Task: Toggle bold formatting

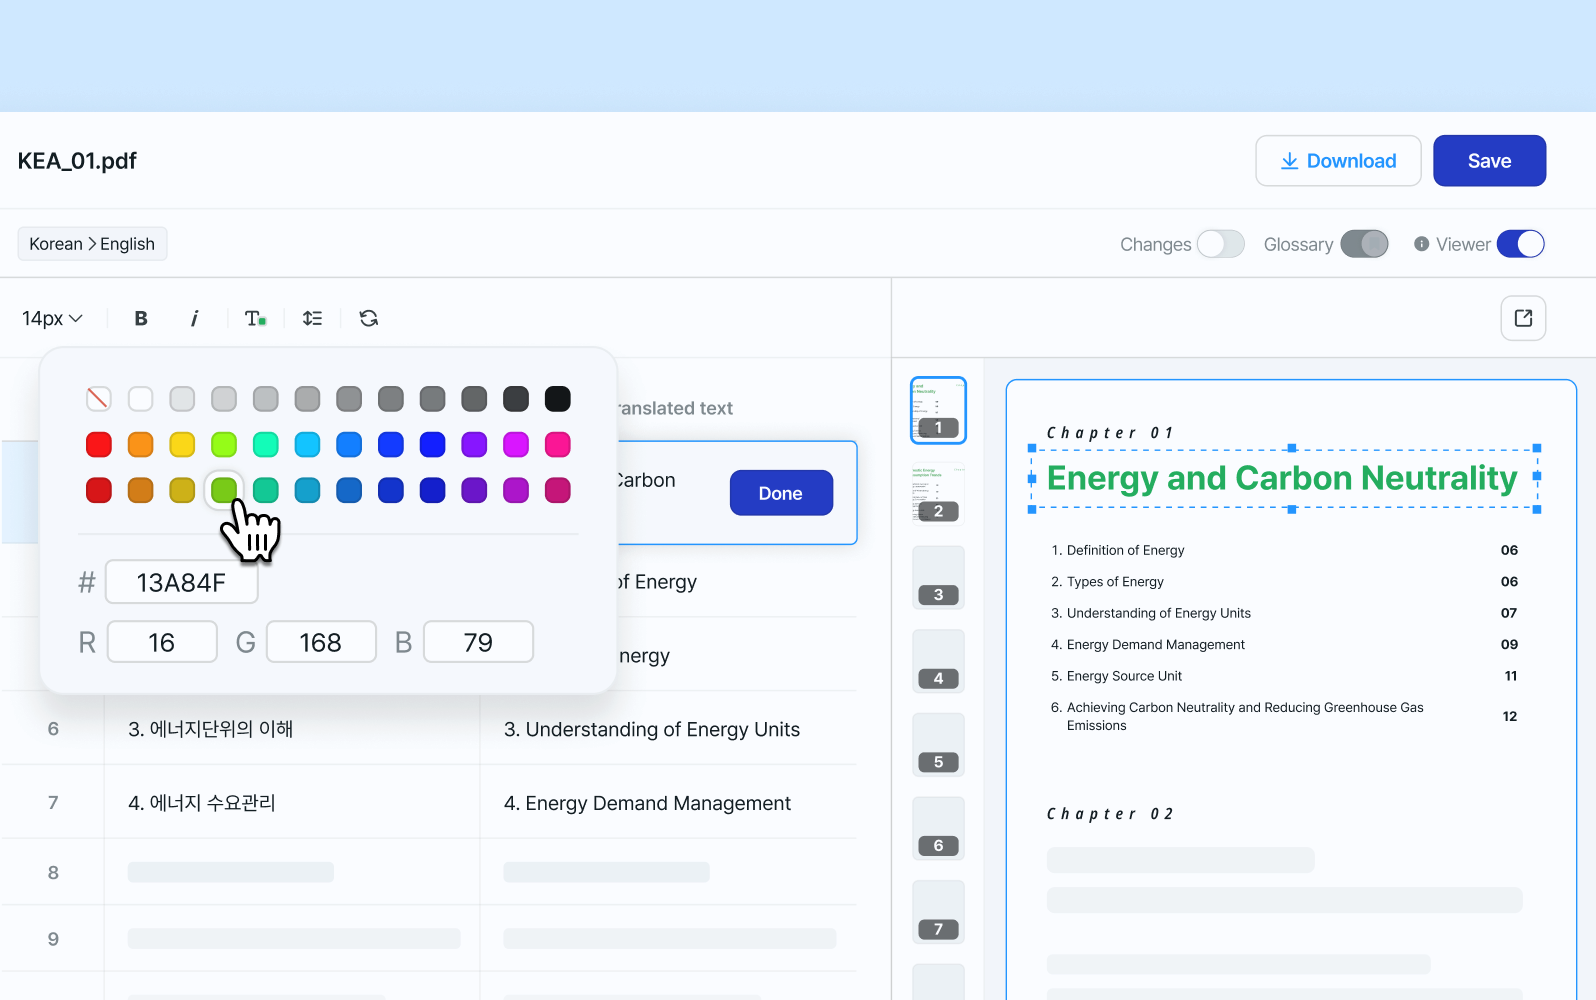Action: click(141, 318)
